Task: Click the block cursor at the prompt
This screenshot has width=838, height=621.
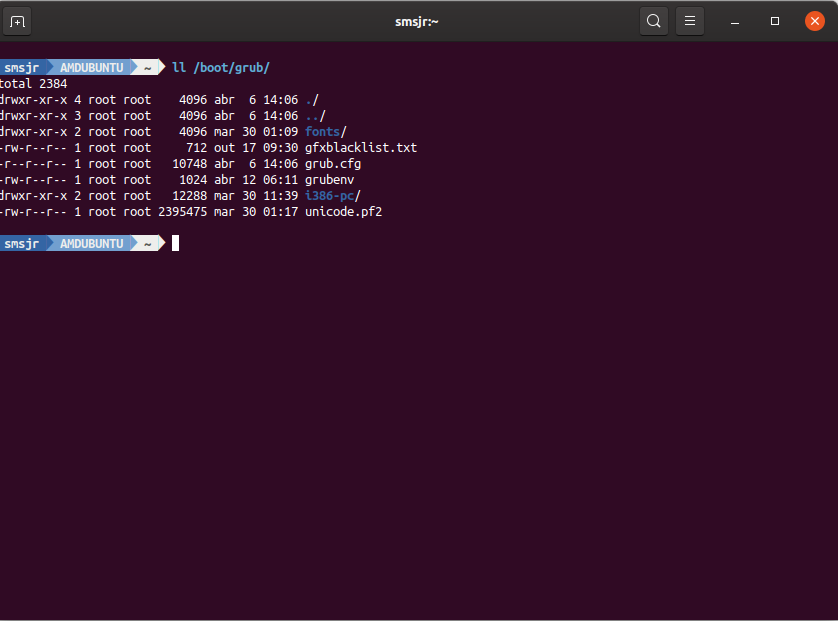Action: tap(175, 243)
